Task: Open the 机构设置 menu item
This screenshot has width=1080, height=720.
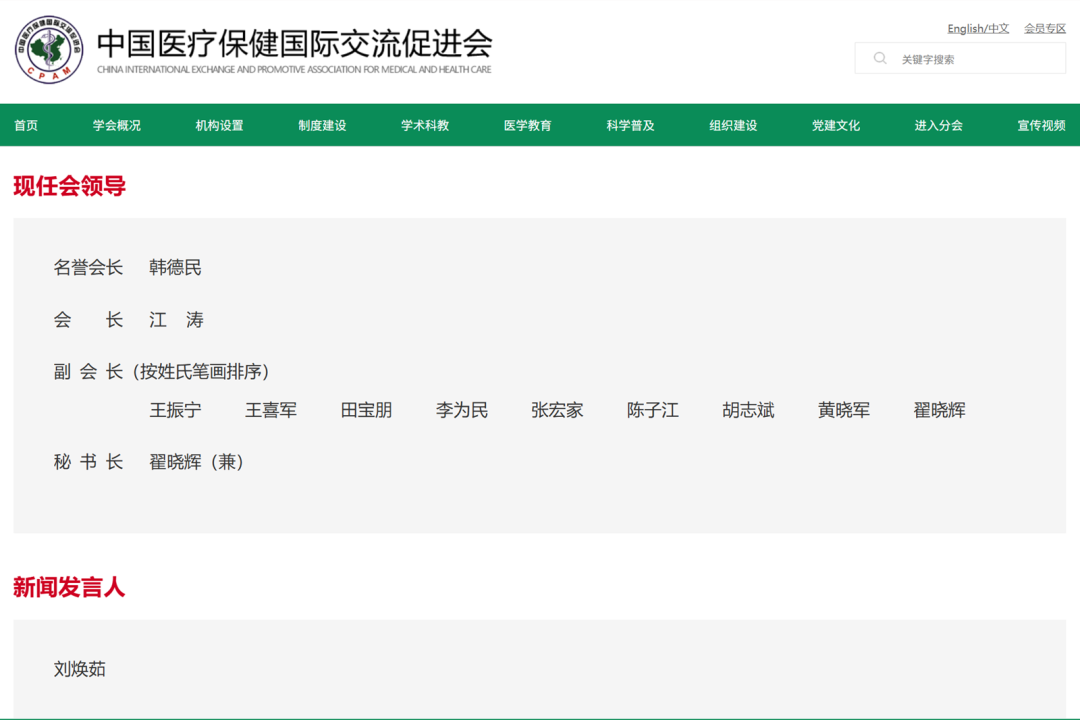Action: 219,125
